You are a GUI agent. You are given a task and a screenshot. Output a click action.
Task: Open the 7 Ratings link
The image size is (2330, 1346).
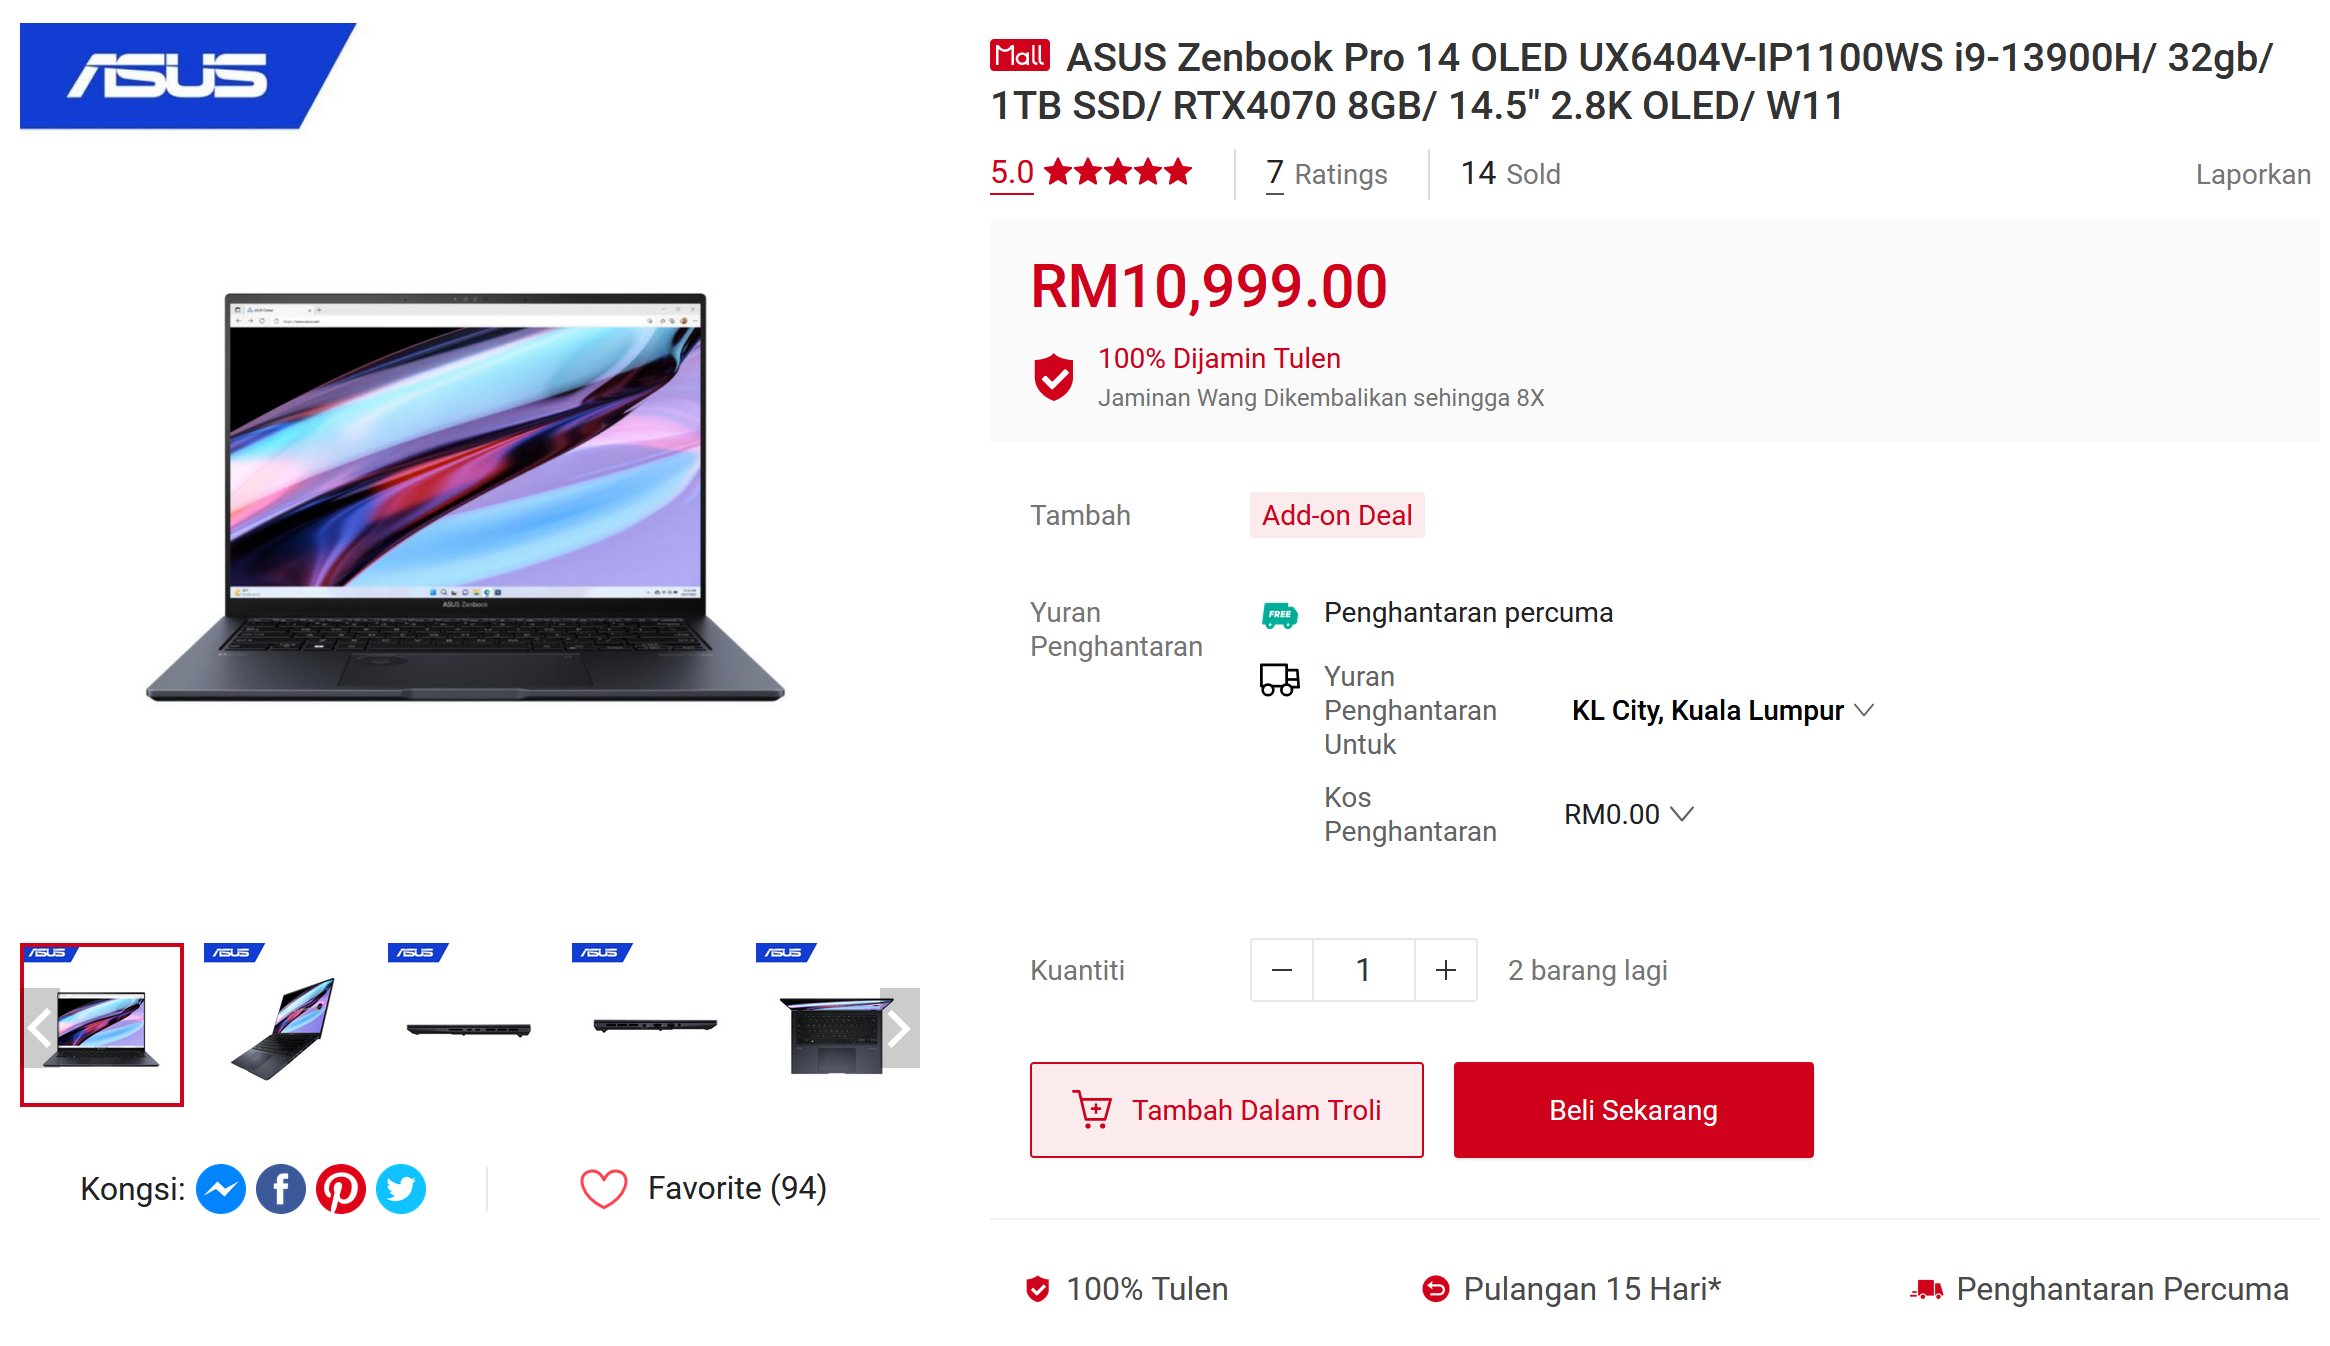pyautogui.click(x=1326, y=174)
